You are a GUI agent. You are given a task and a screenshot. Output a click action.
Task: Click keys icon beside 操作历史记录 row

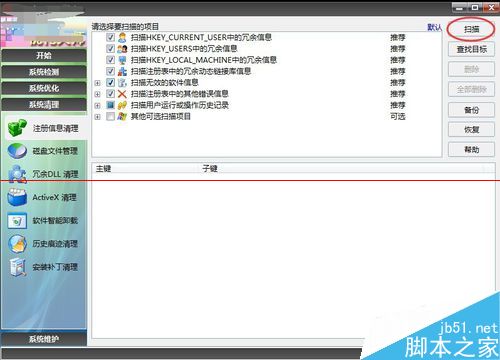pyautogui.click(x=122, y=105)
